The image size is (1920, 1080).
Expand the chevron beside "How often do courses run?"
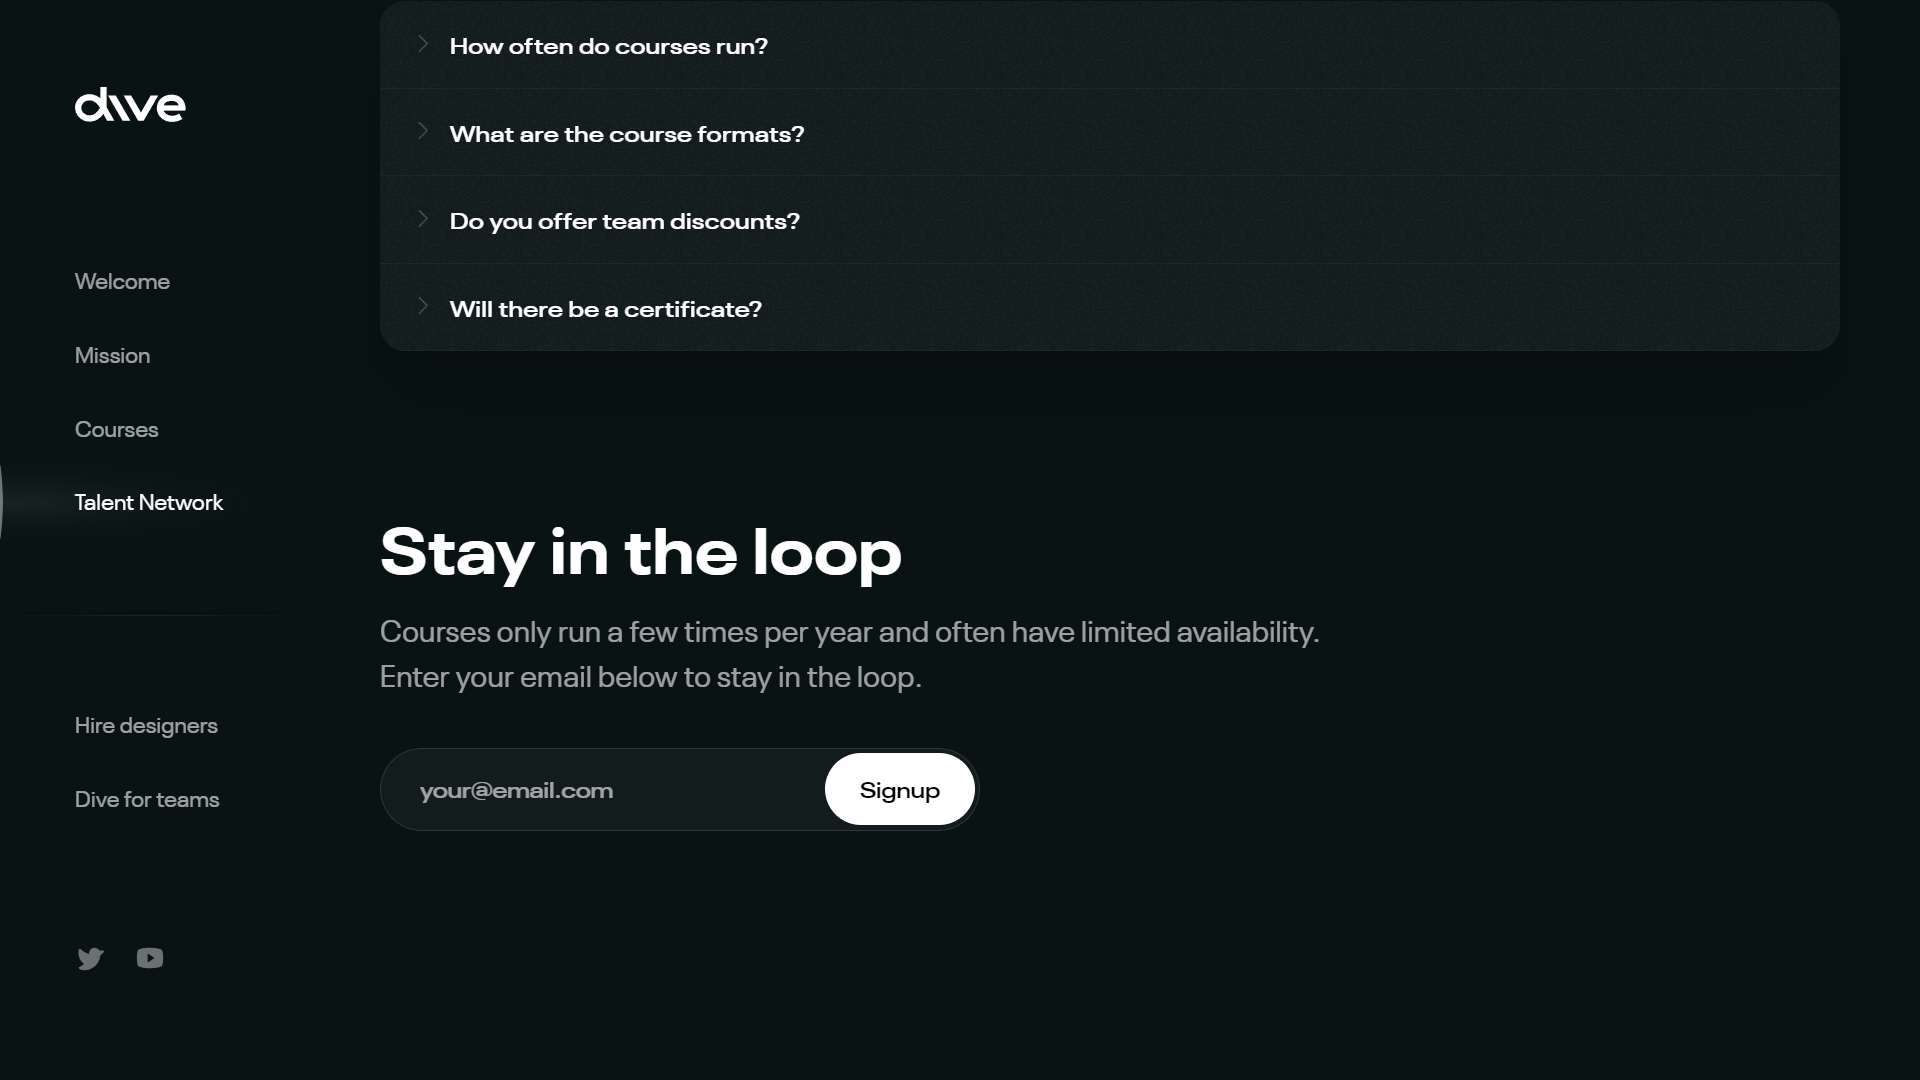423,44
